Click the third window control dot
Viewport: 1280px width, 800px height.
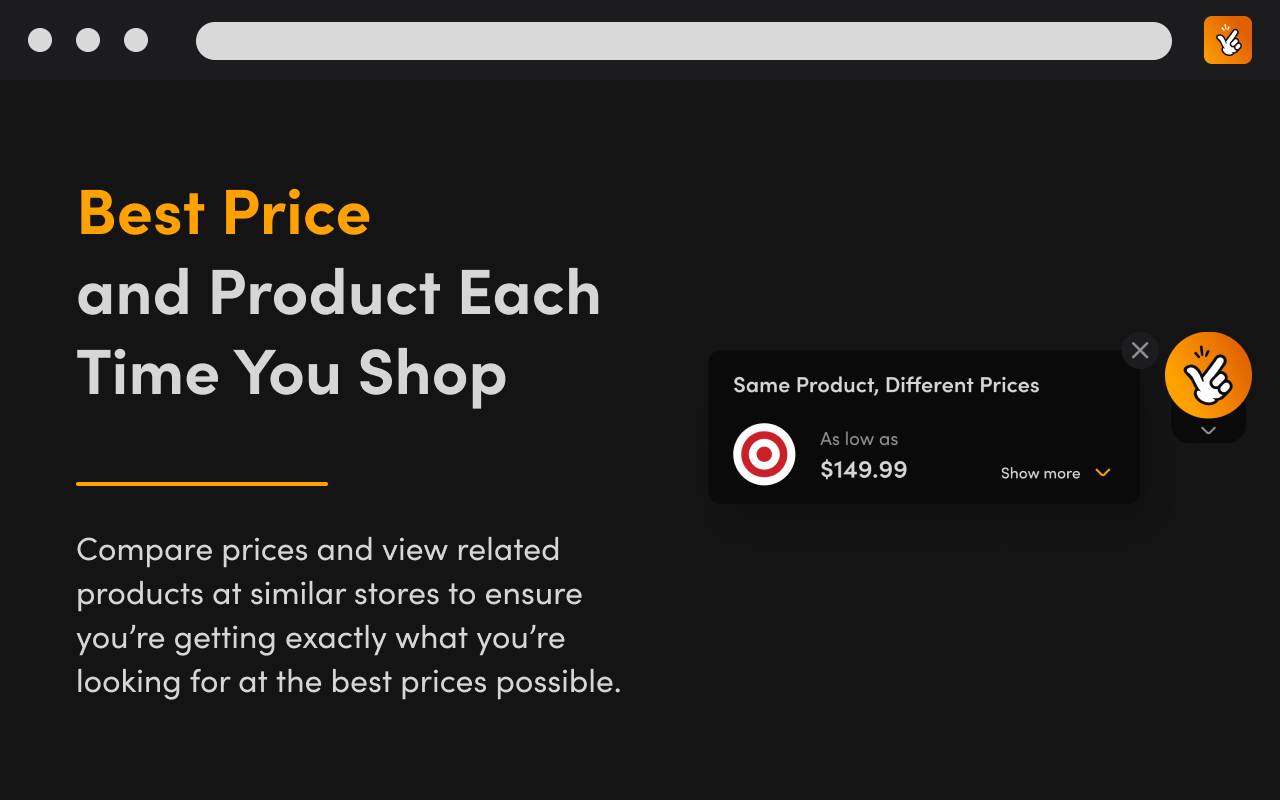(136, 40)
